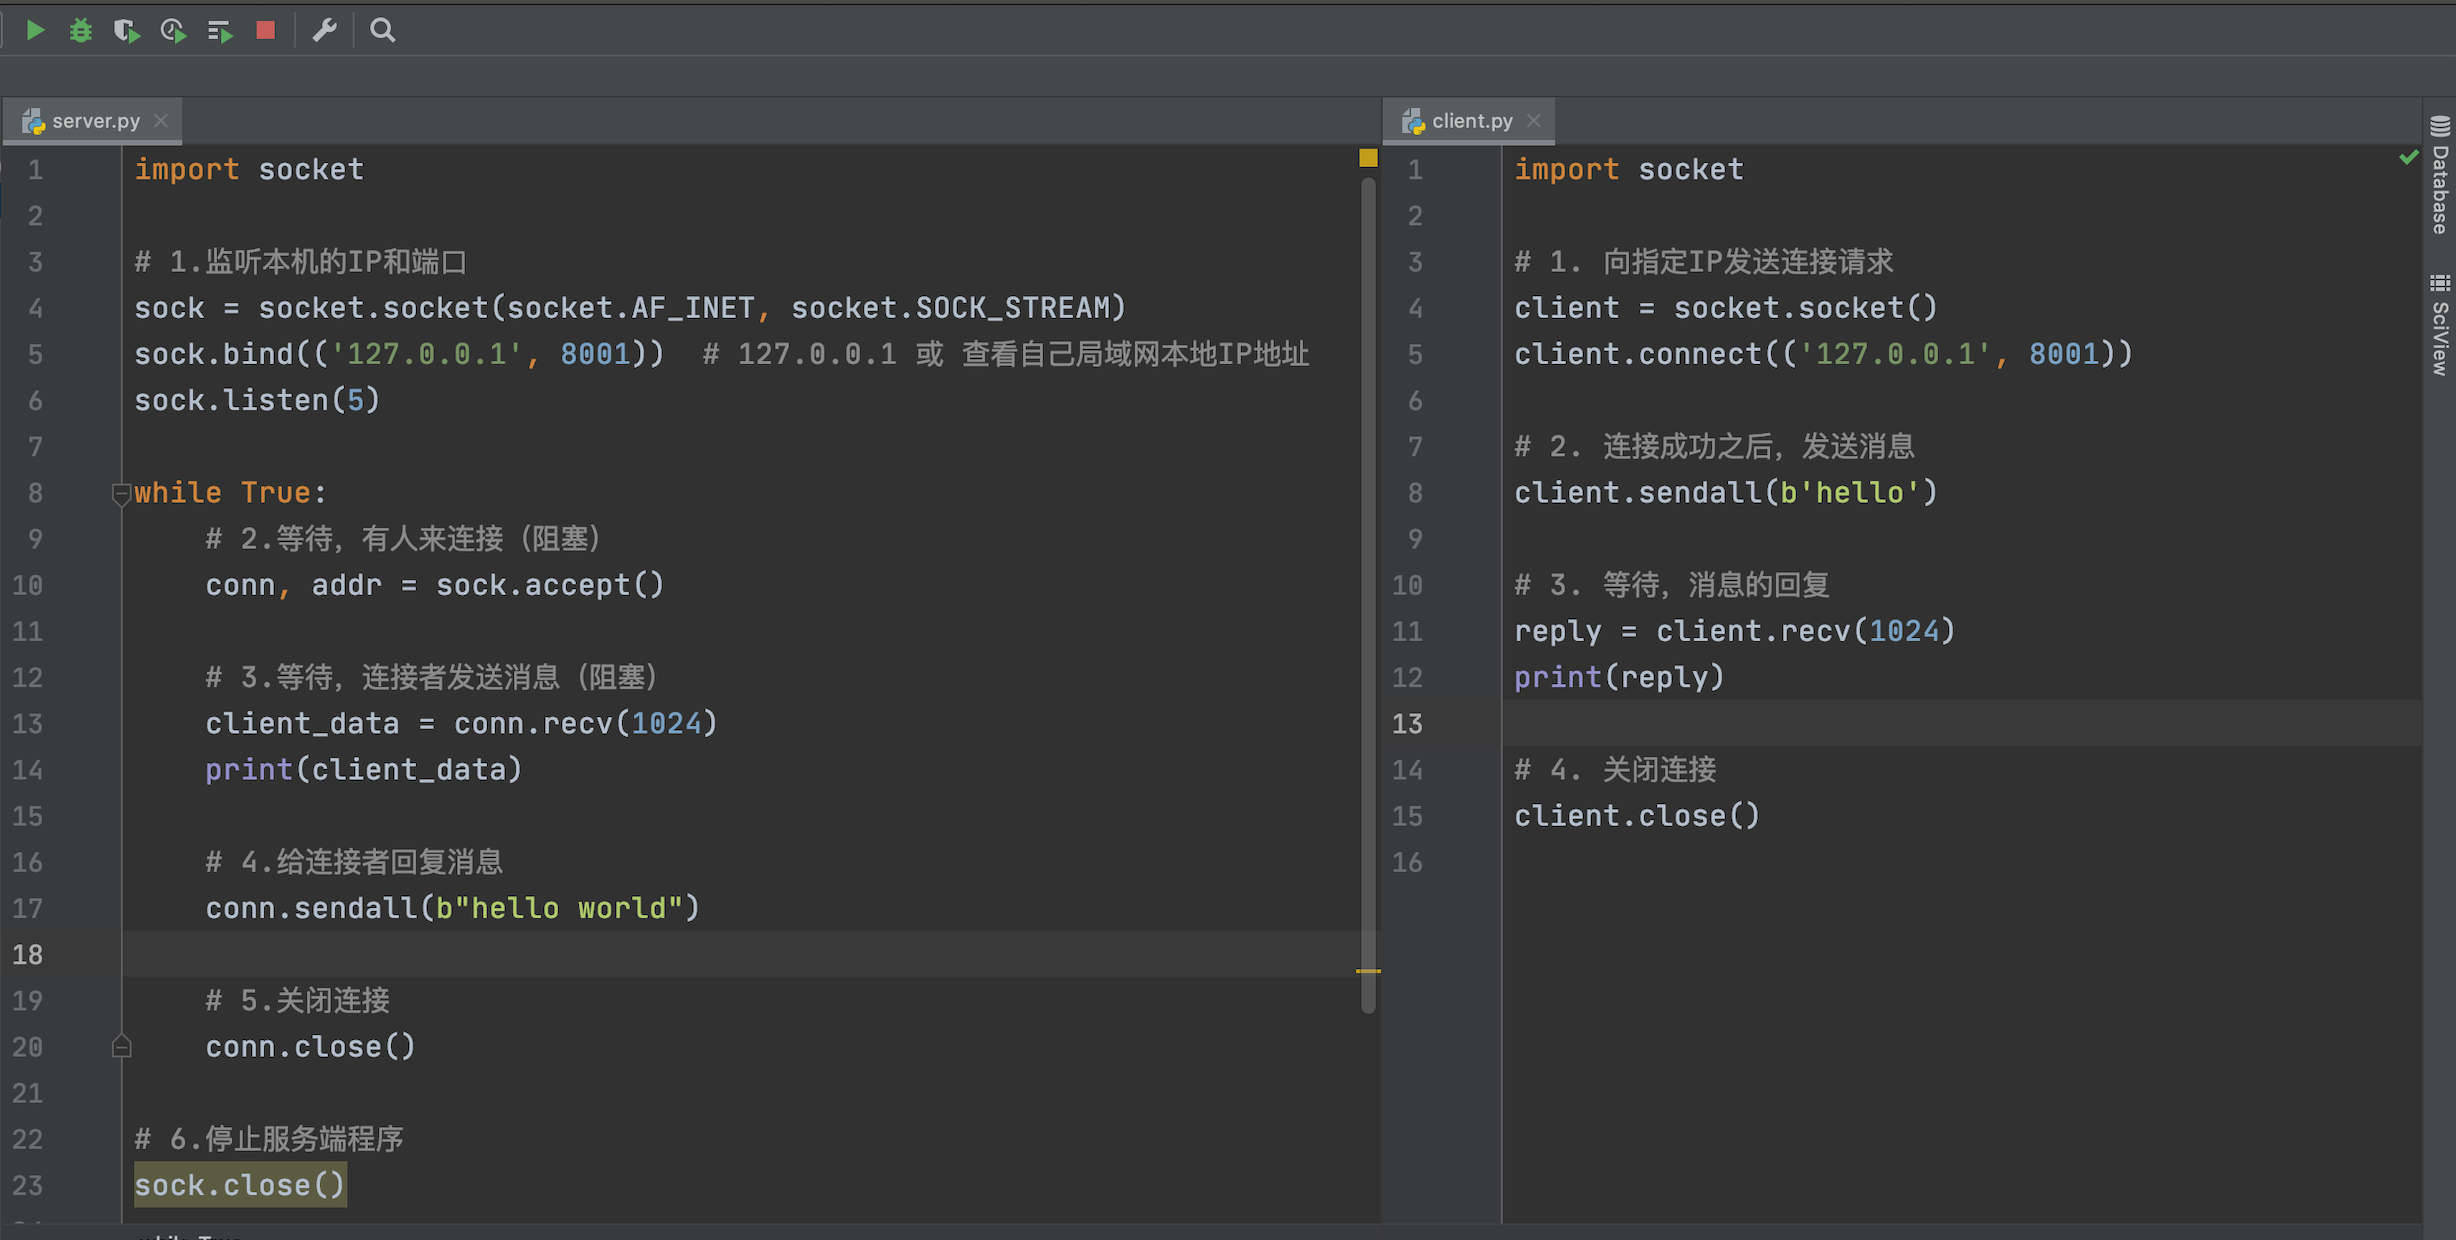The width and height of the screenshot is (2456, 1240).
Task: Click the yellow warning indicator in server.py
Action: coord(1368,158)
